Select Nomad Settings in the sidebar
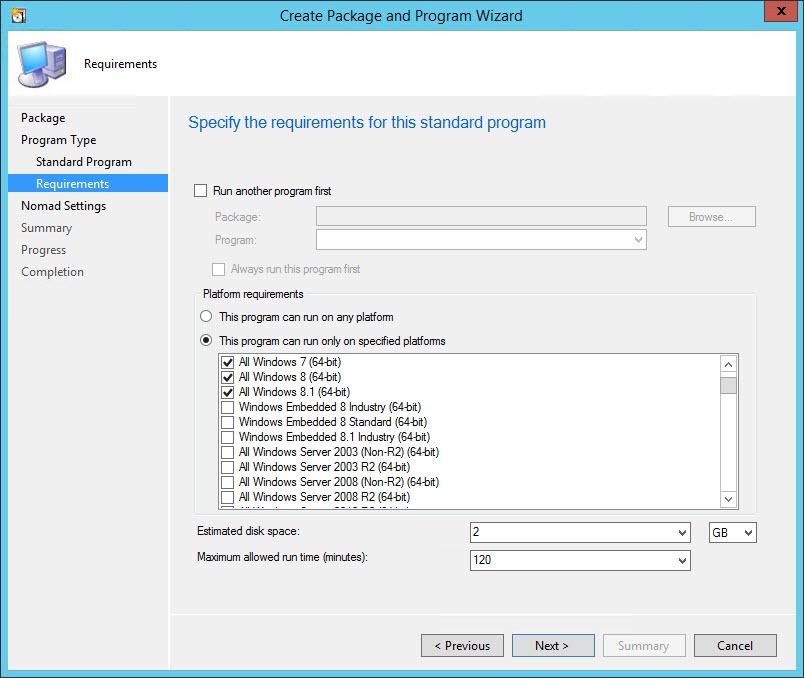The width and height of the screenshot is (804, 678). [63, 206]
